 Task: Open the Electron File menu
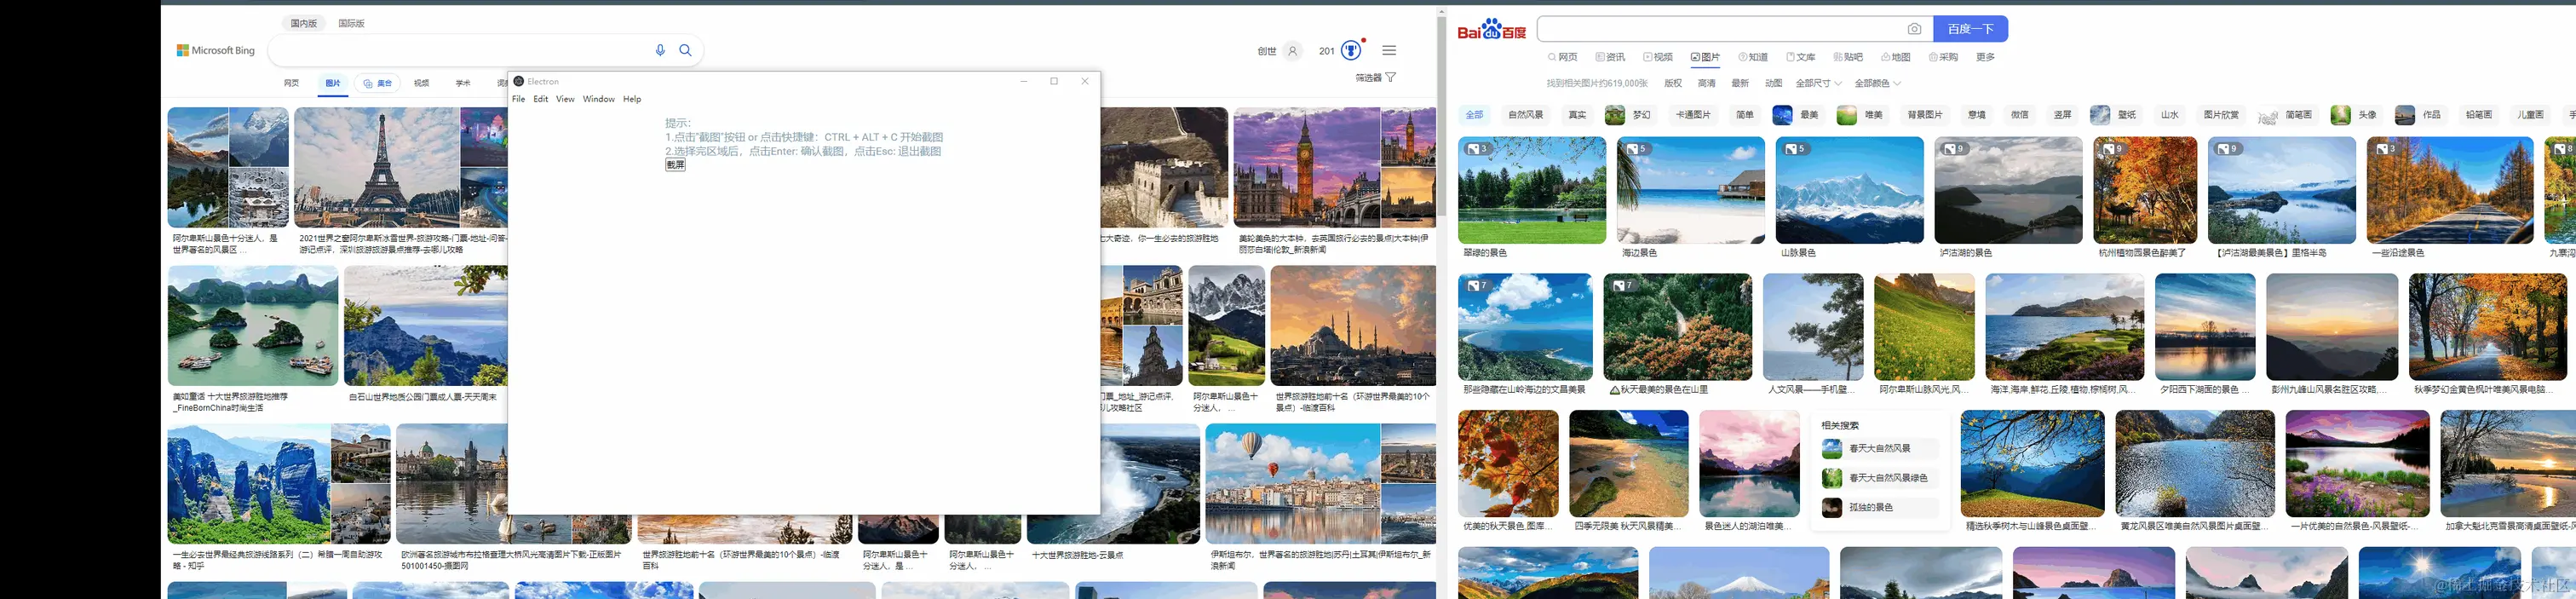[x=518, y=99]
